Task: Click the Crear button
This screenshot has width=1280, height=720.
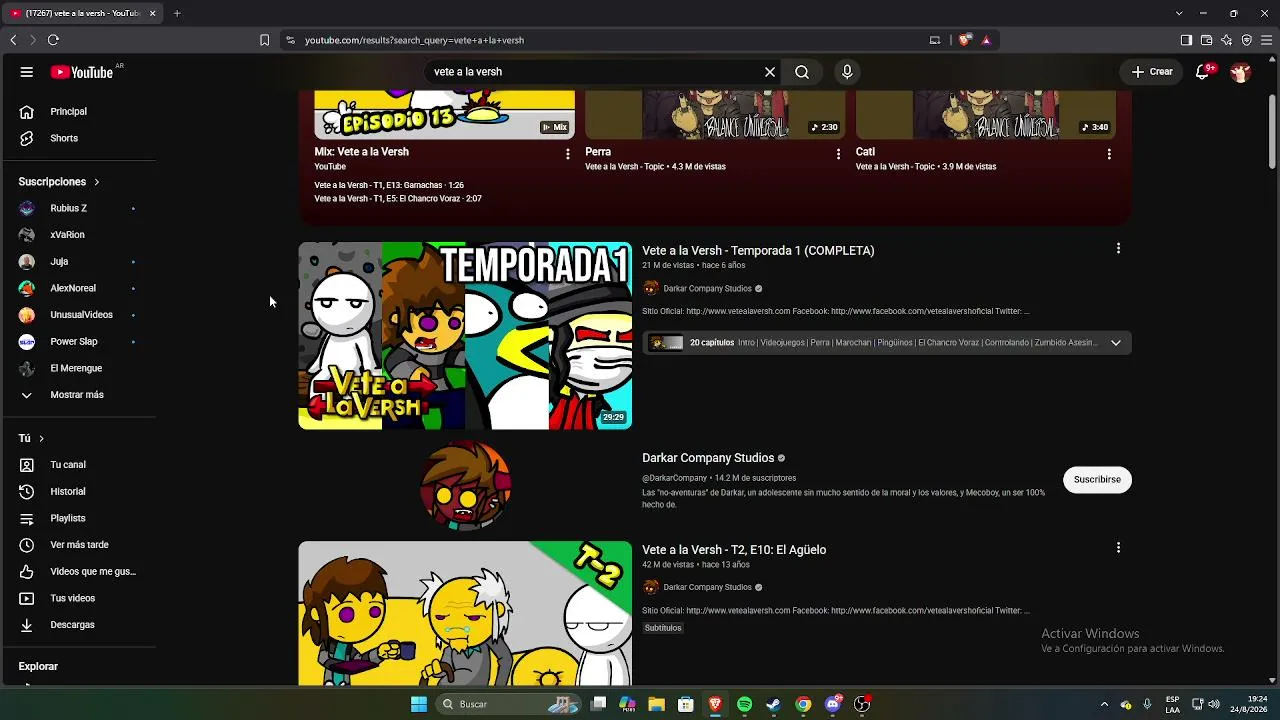Action: (x=1152, y=72)
